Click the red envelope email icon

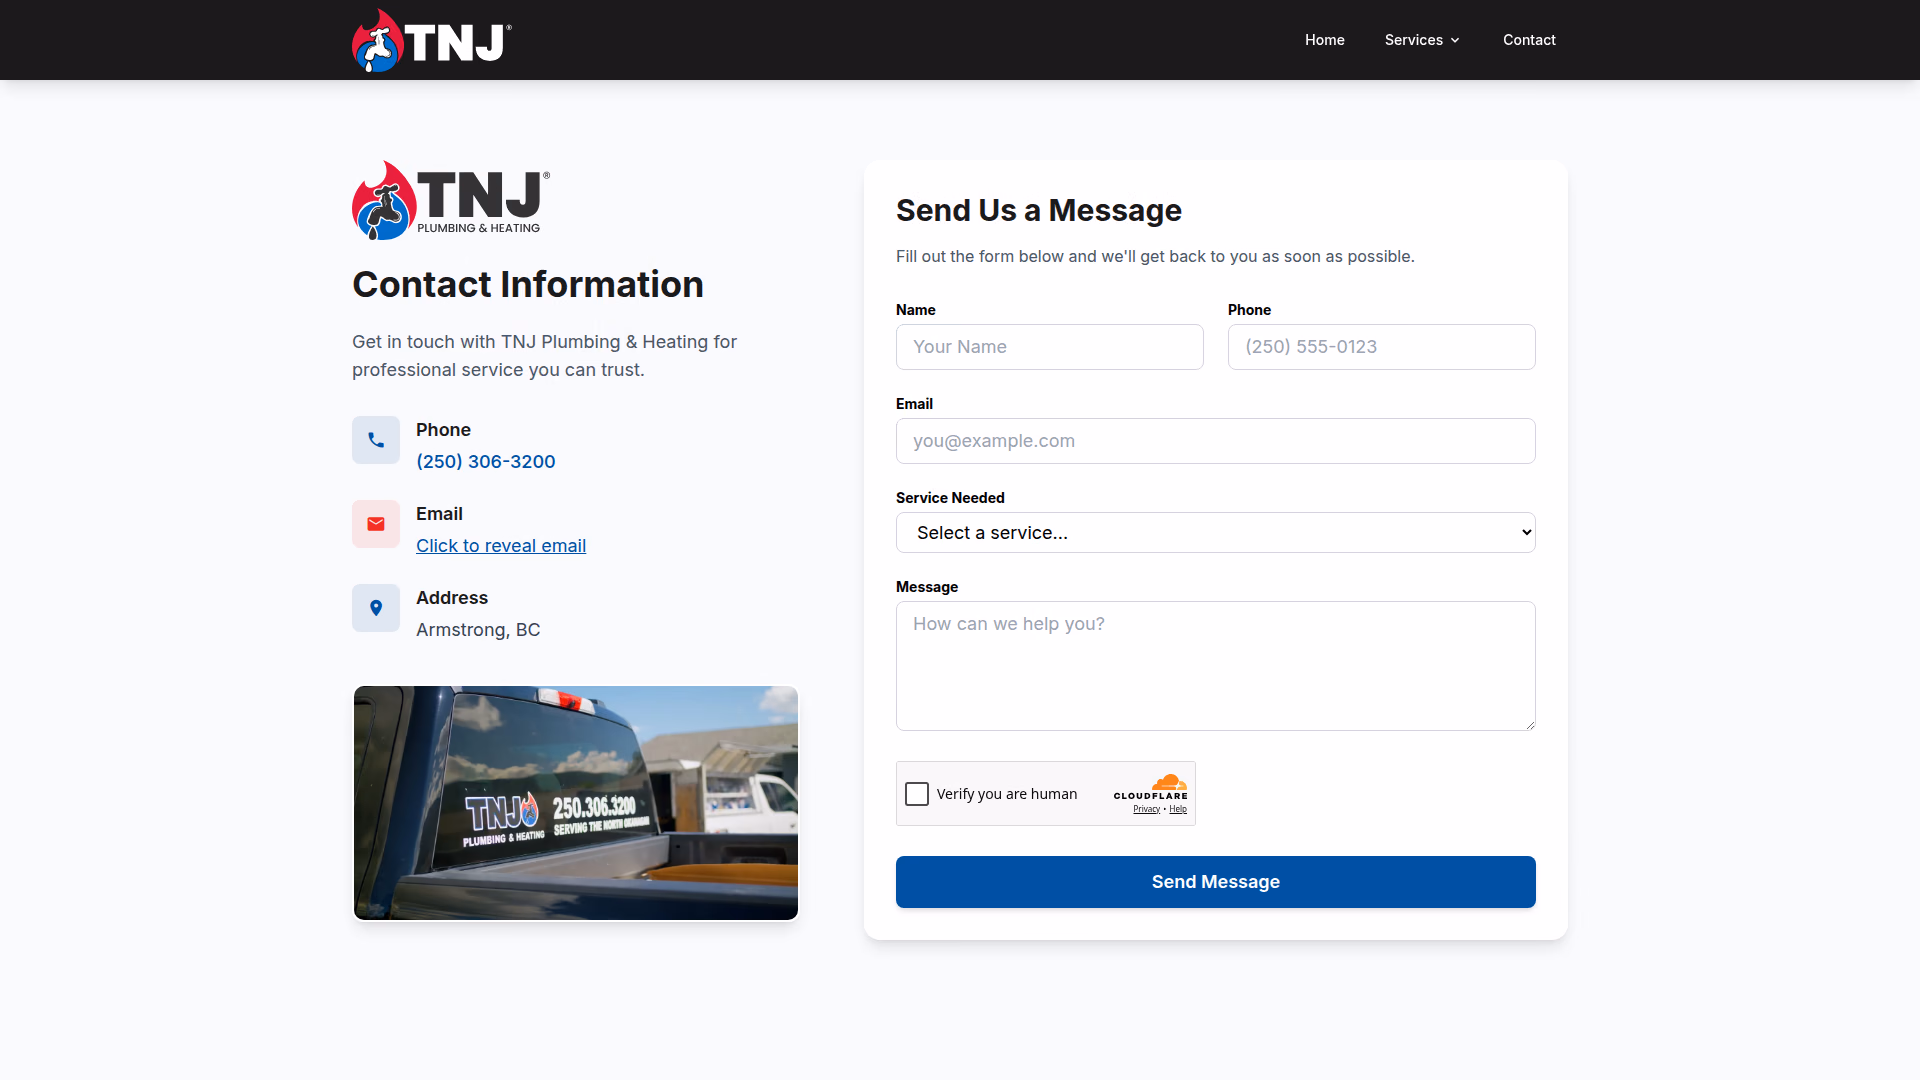[376, 524]
